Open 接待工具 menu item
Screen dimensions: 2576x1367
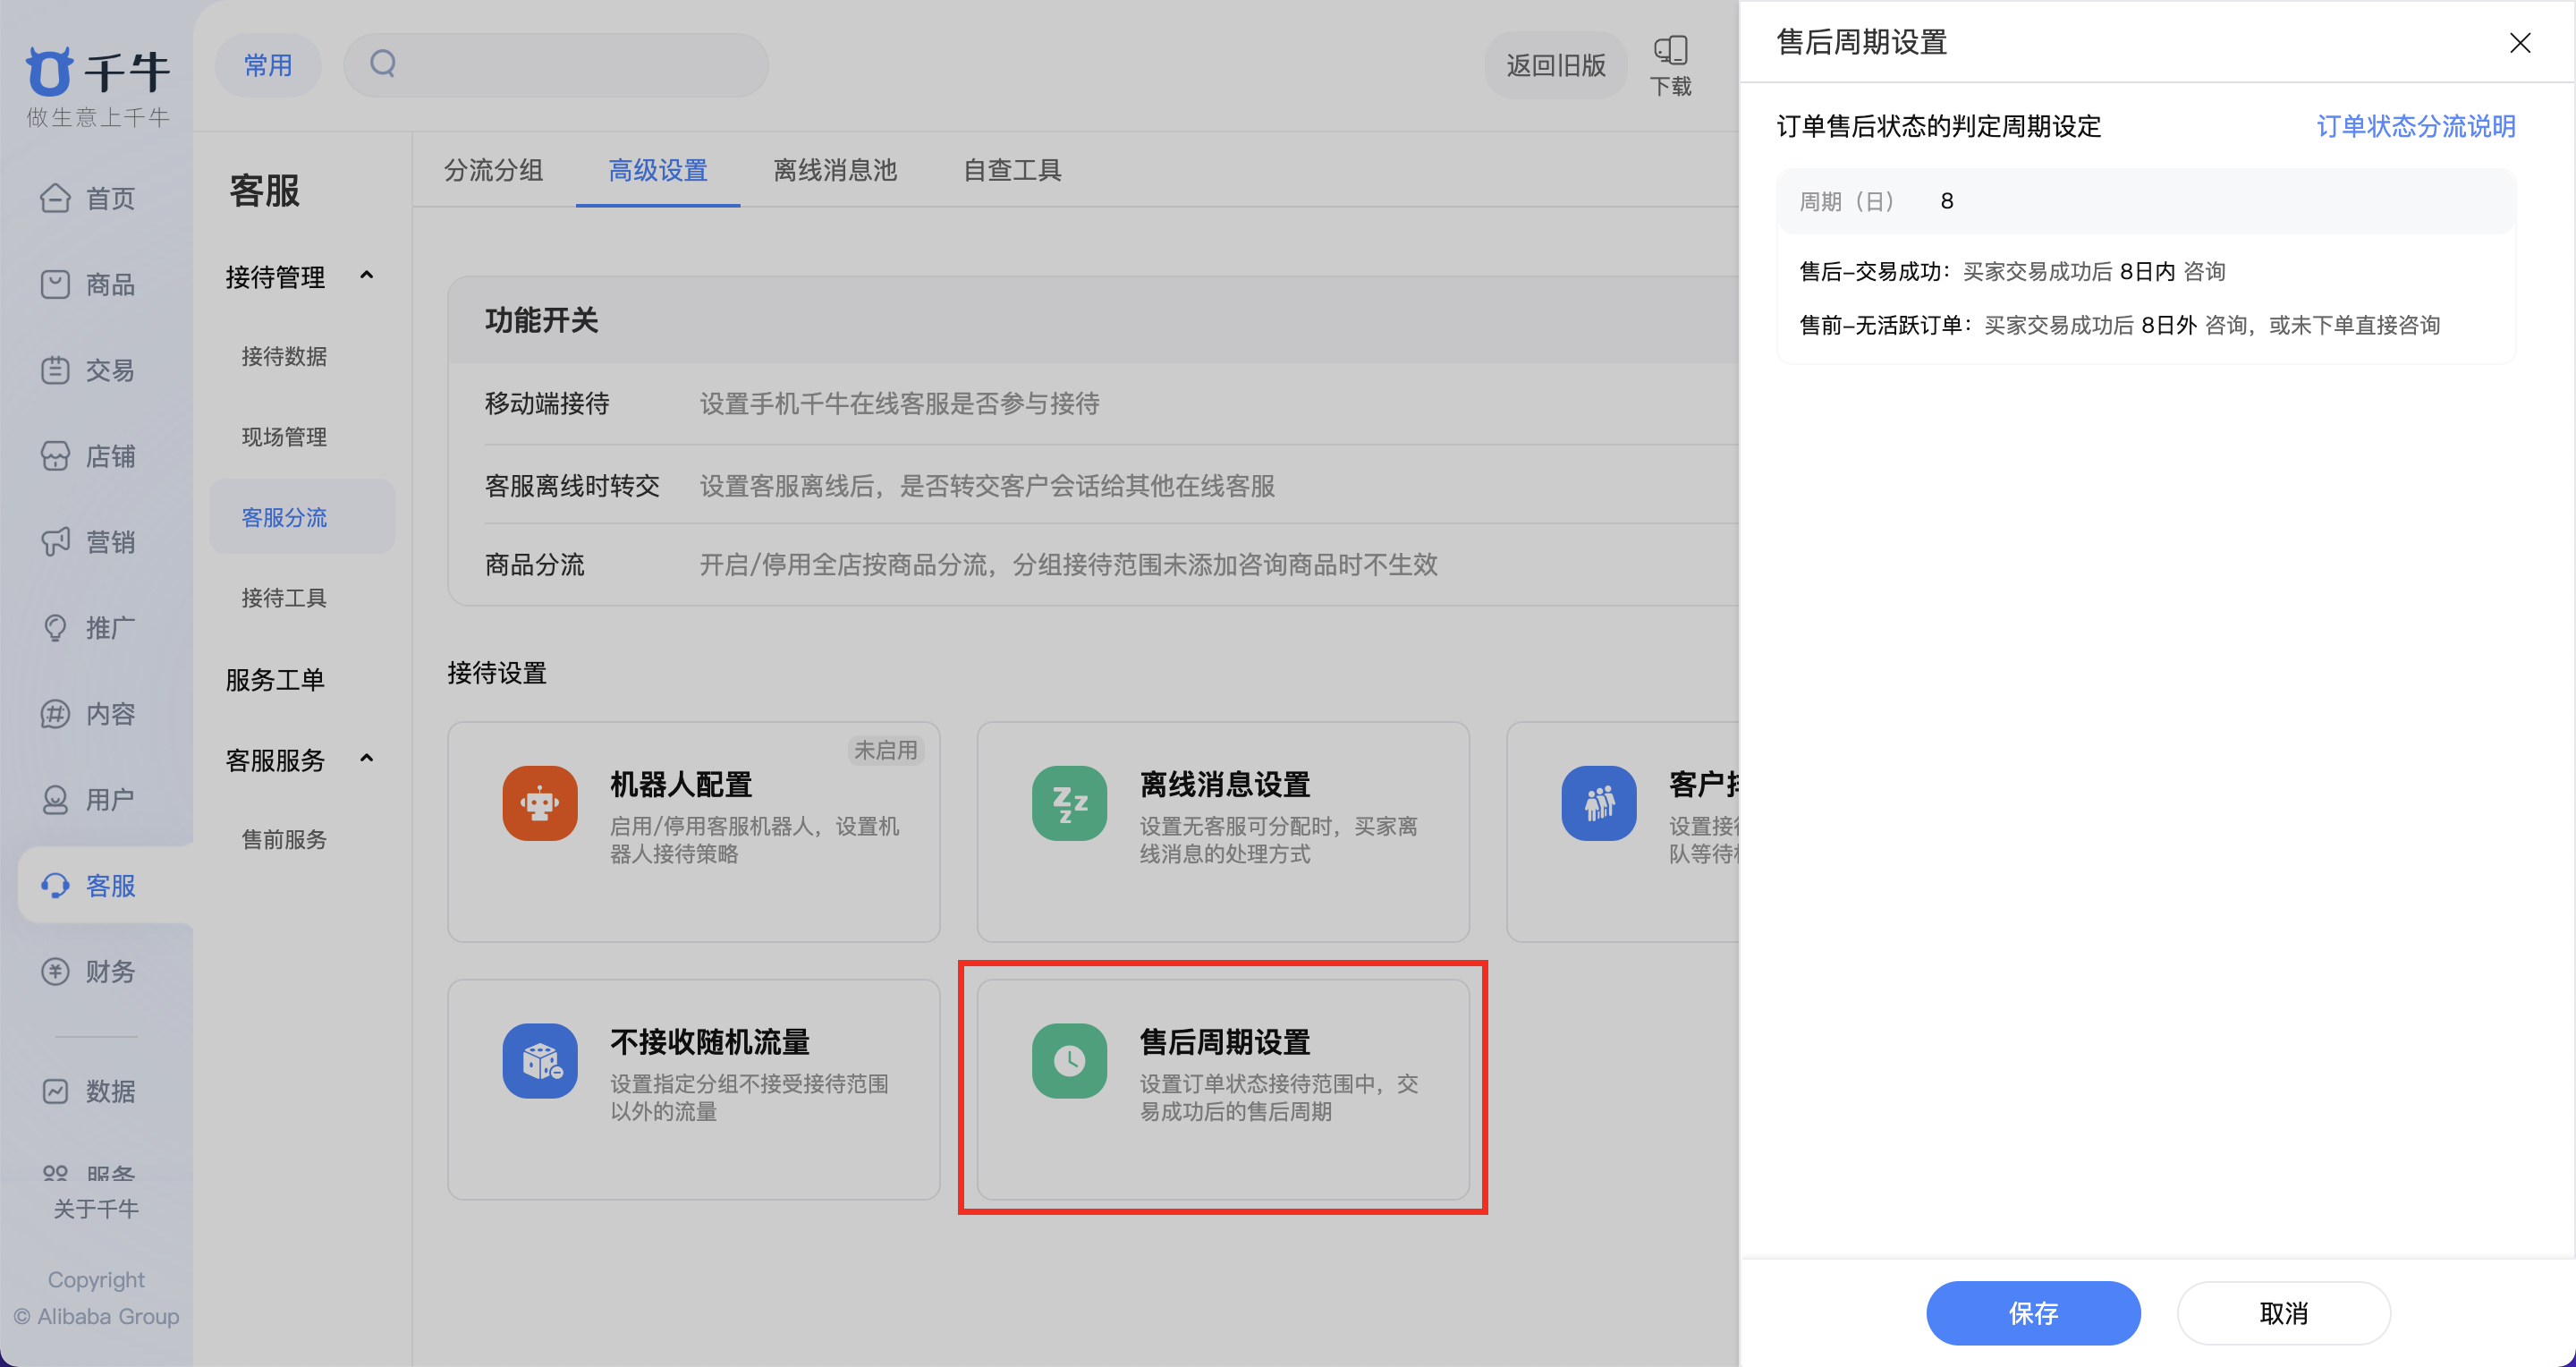pos(284,598)
